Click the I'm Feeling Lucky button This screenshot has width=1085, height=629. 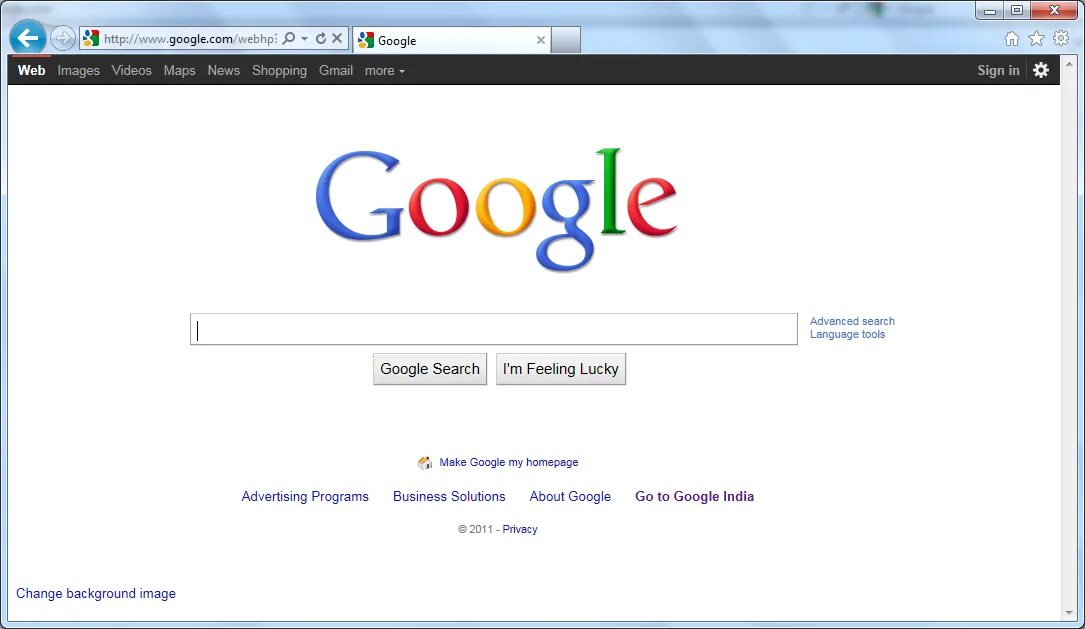point(560,369)
